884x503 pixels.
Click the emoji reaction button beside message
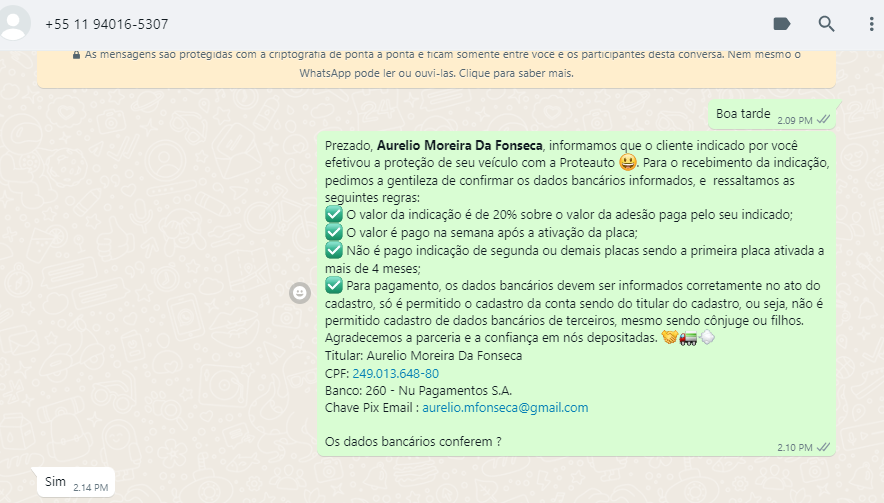(x=299, y=292)
